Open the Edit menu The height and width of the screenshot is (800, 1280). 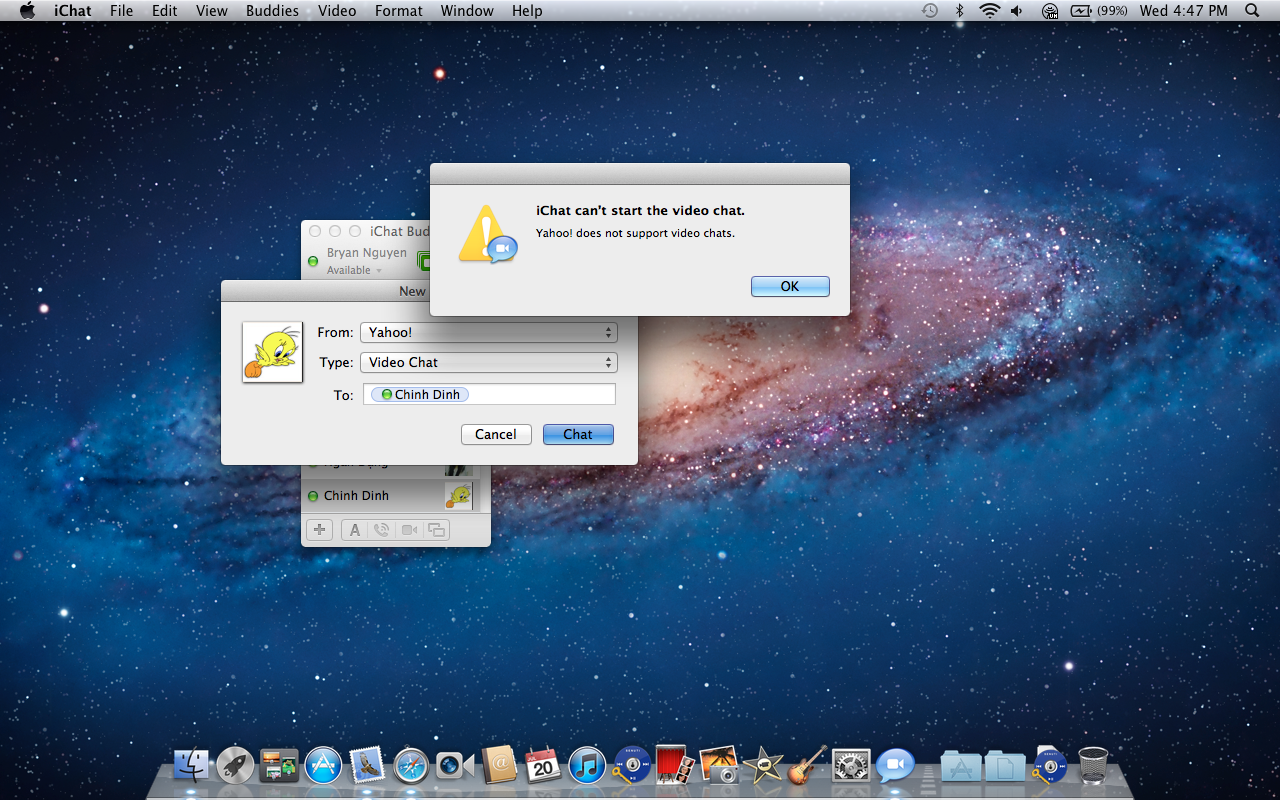point(164,11)
